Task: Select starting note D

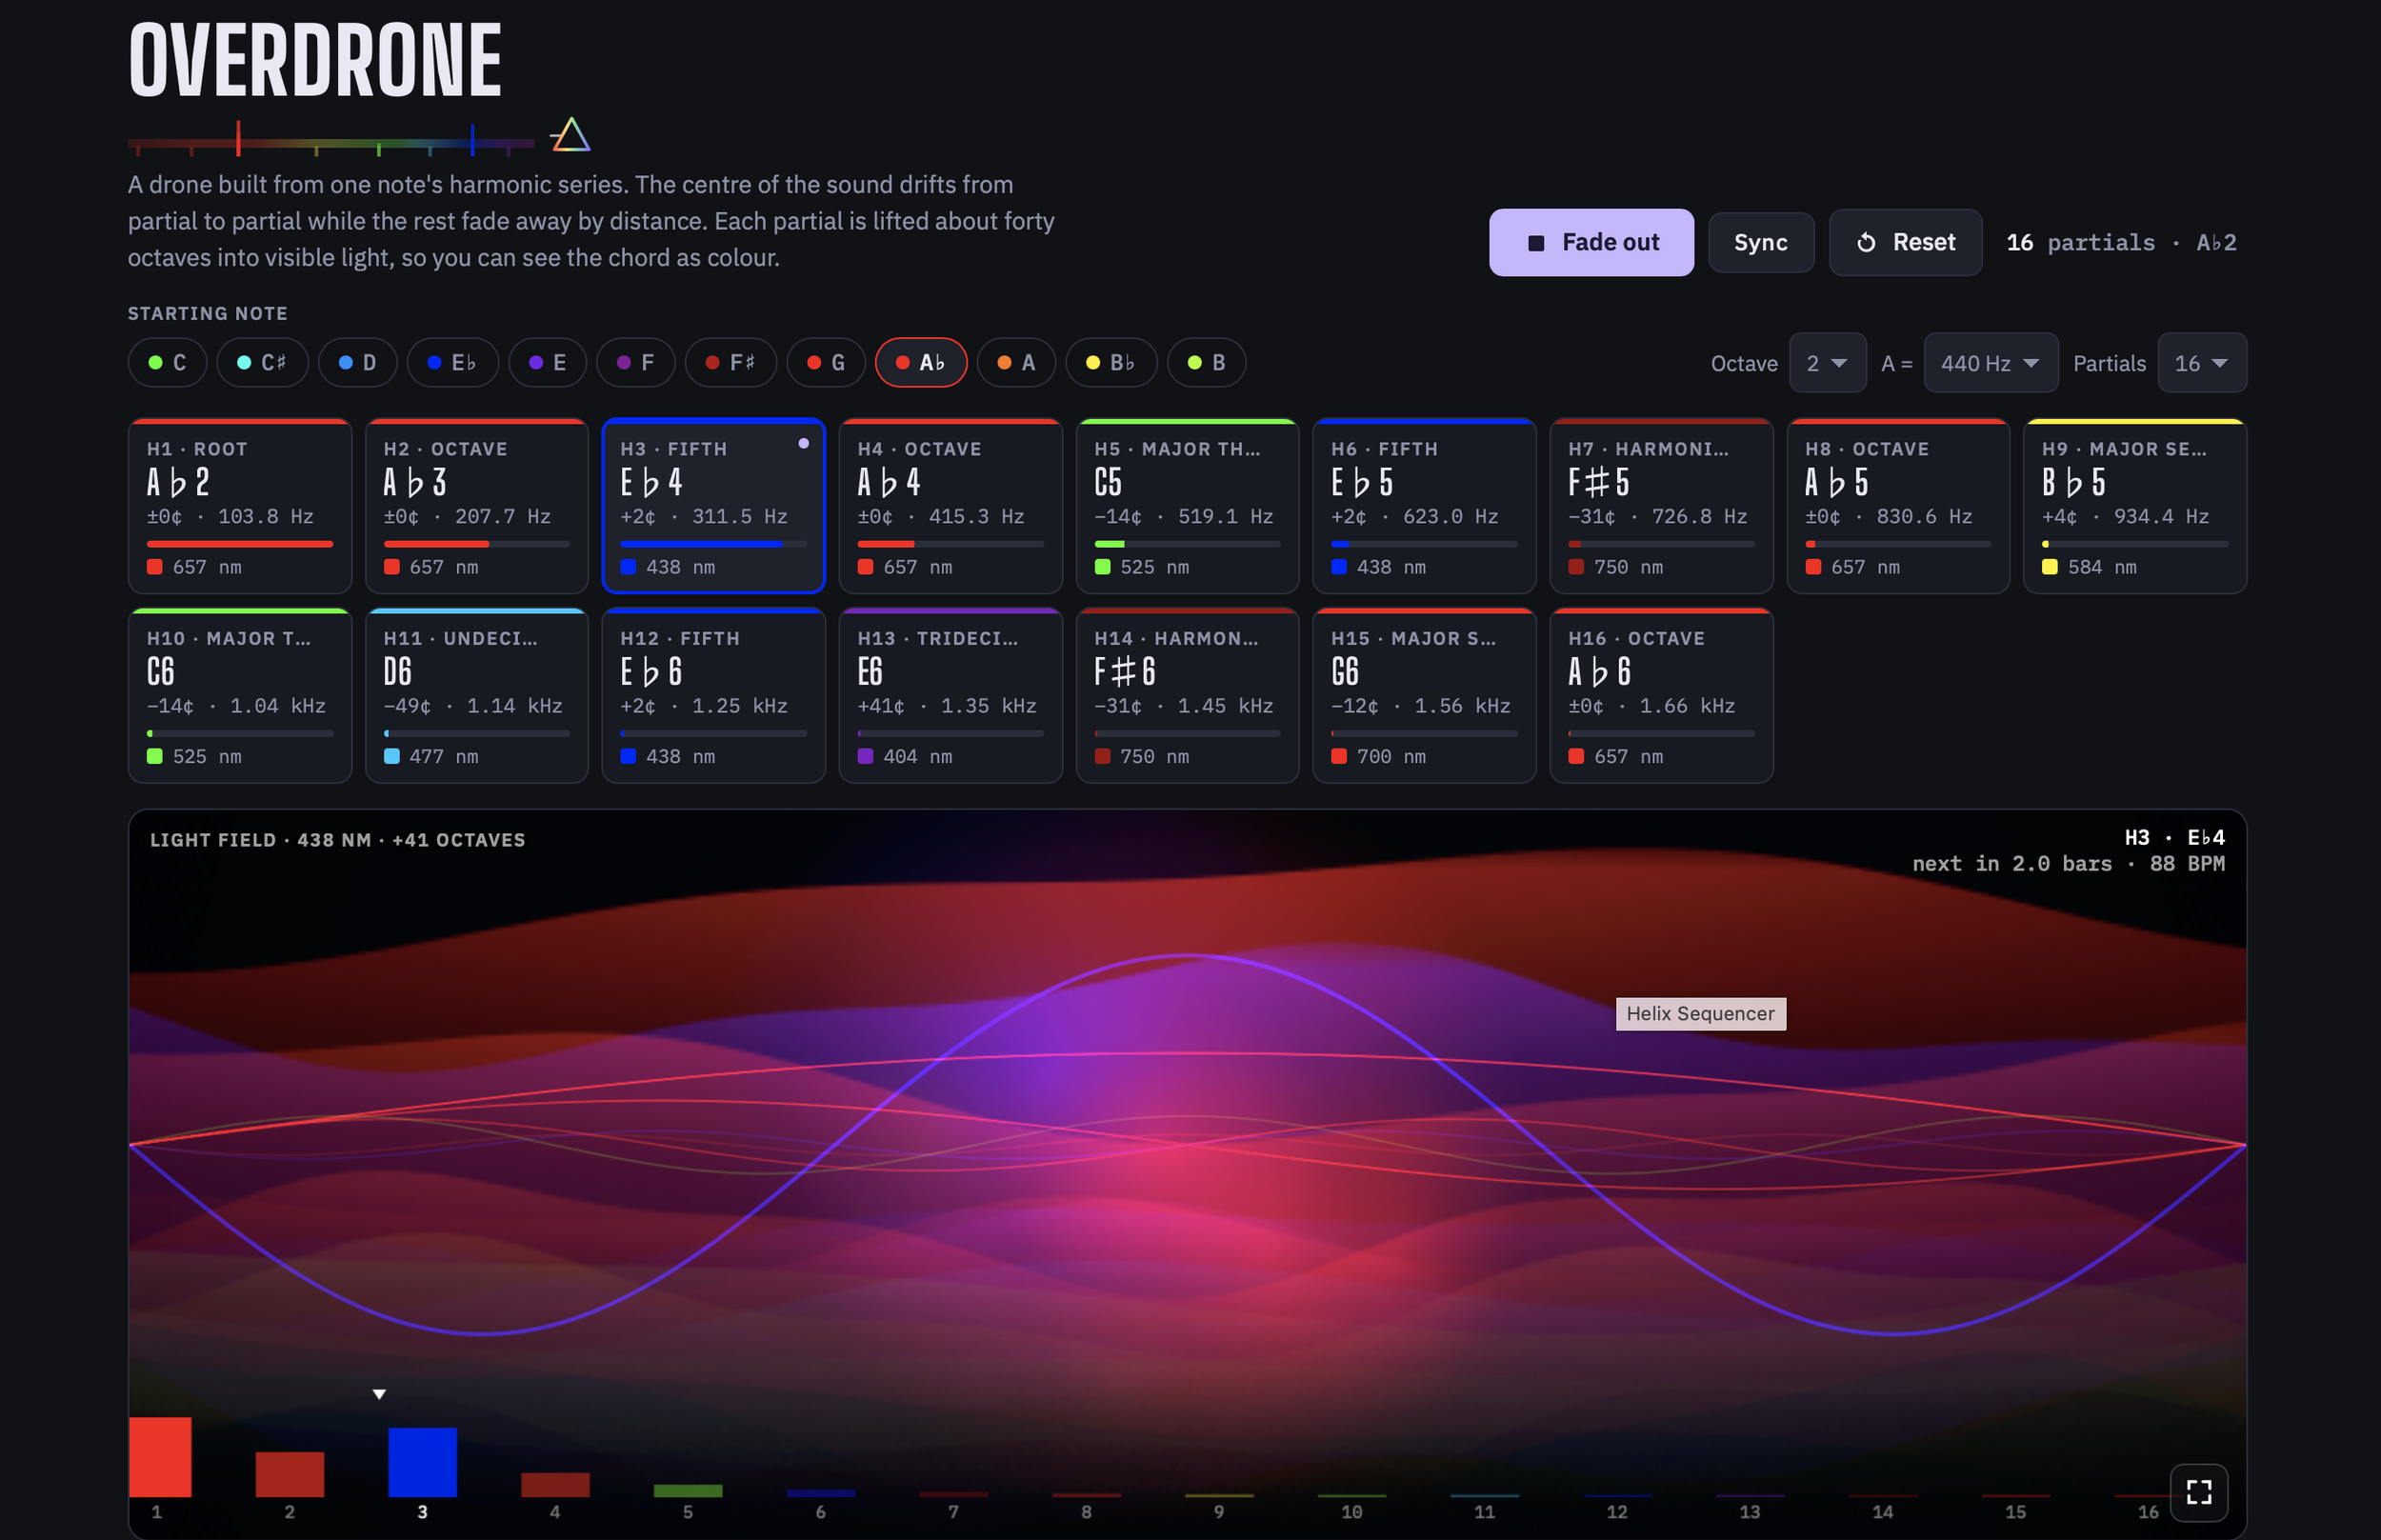Action: [x=357, y=362]
